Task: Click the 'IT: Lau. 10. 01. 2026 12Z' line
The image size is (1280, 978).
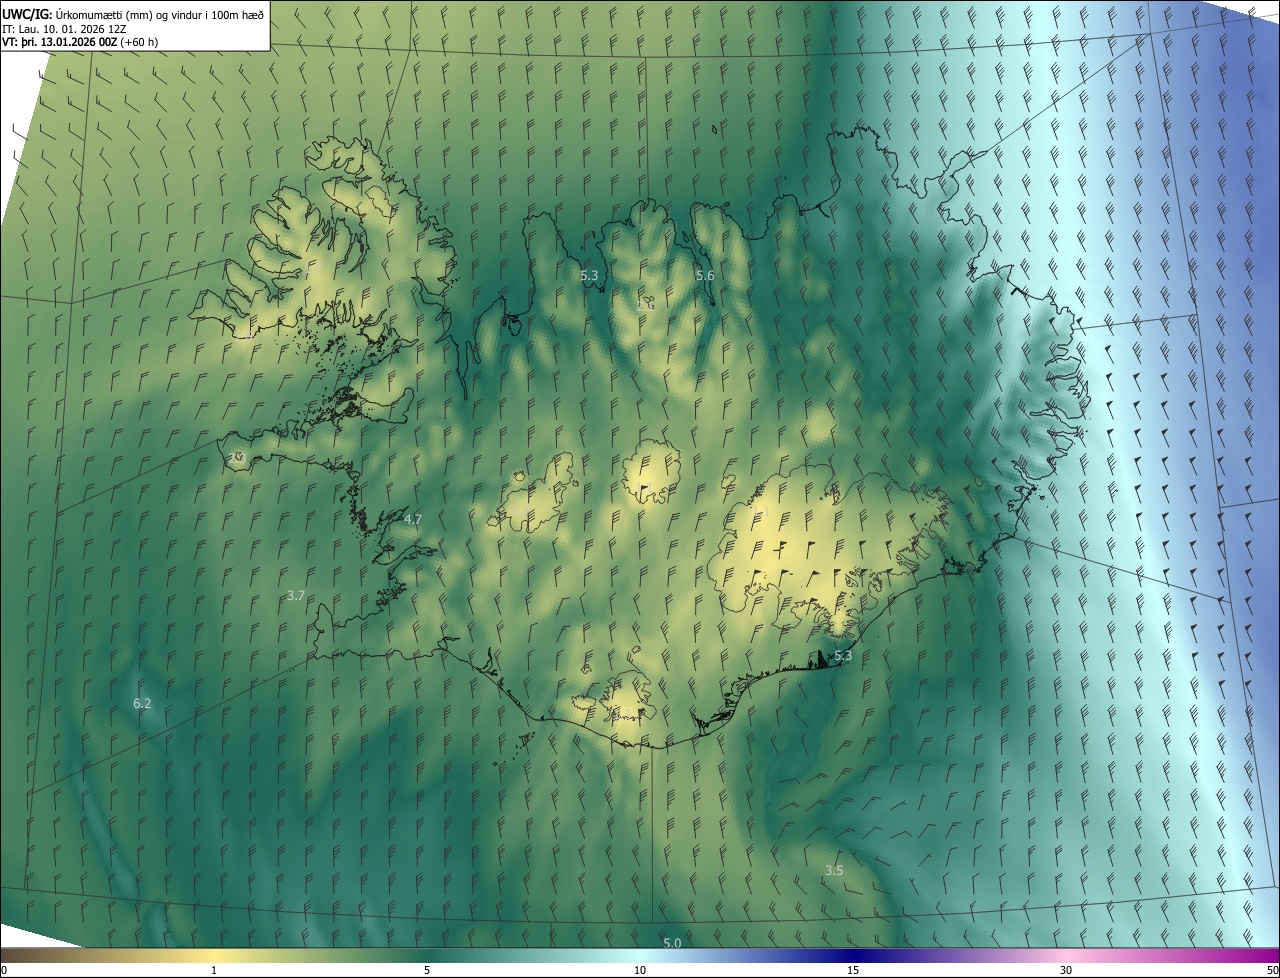Action: (64, 29)
